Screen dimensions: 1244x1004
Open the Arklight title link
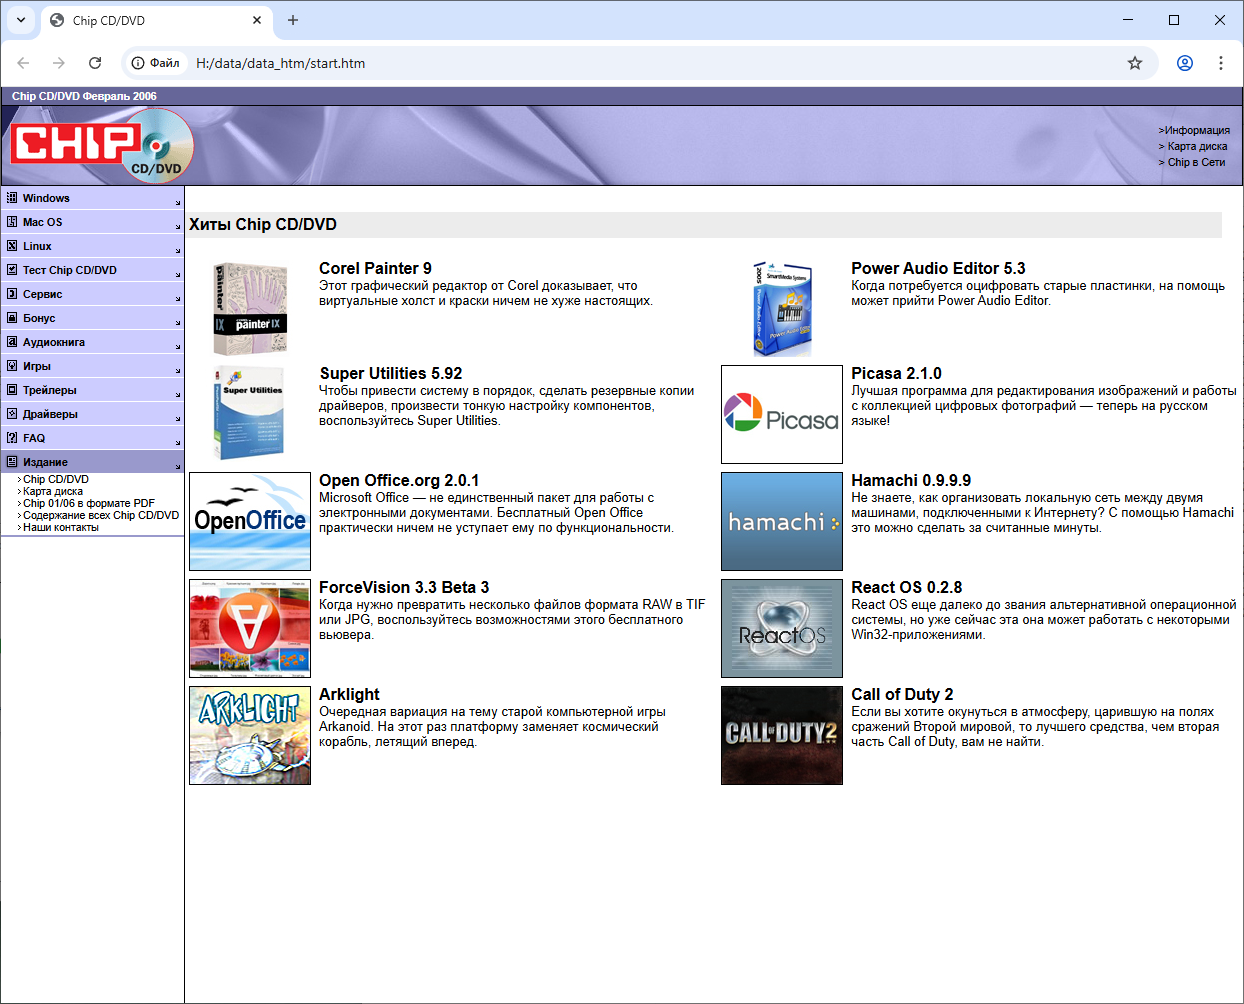click(349, 694)
